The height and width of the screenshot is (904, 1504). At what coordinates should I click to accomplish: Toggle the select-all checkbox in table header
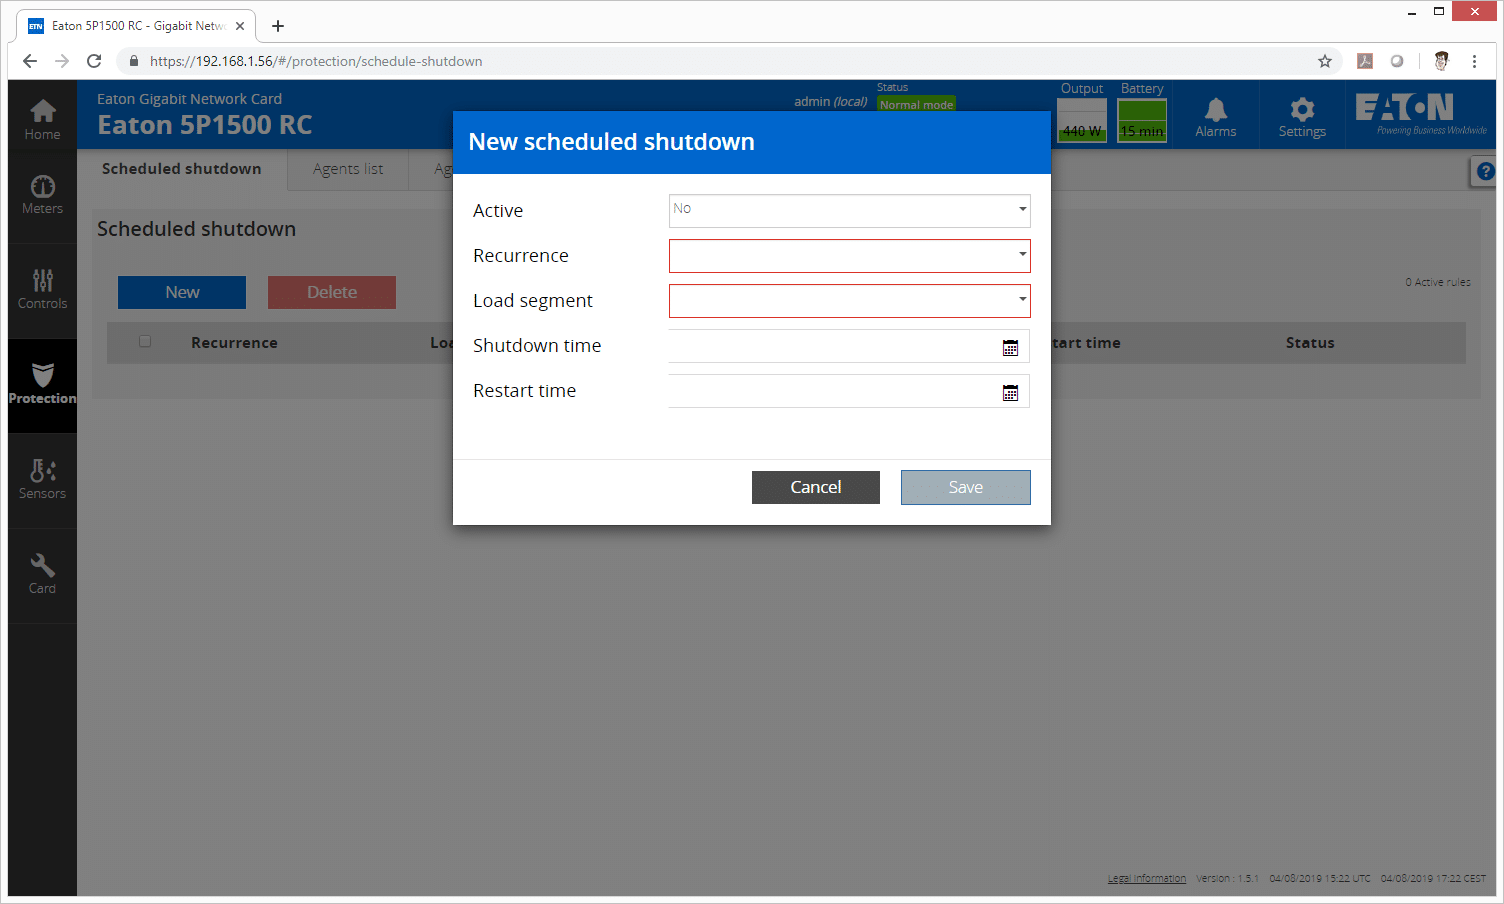point(145,341)
